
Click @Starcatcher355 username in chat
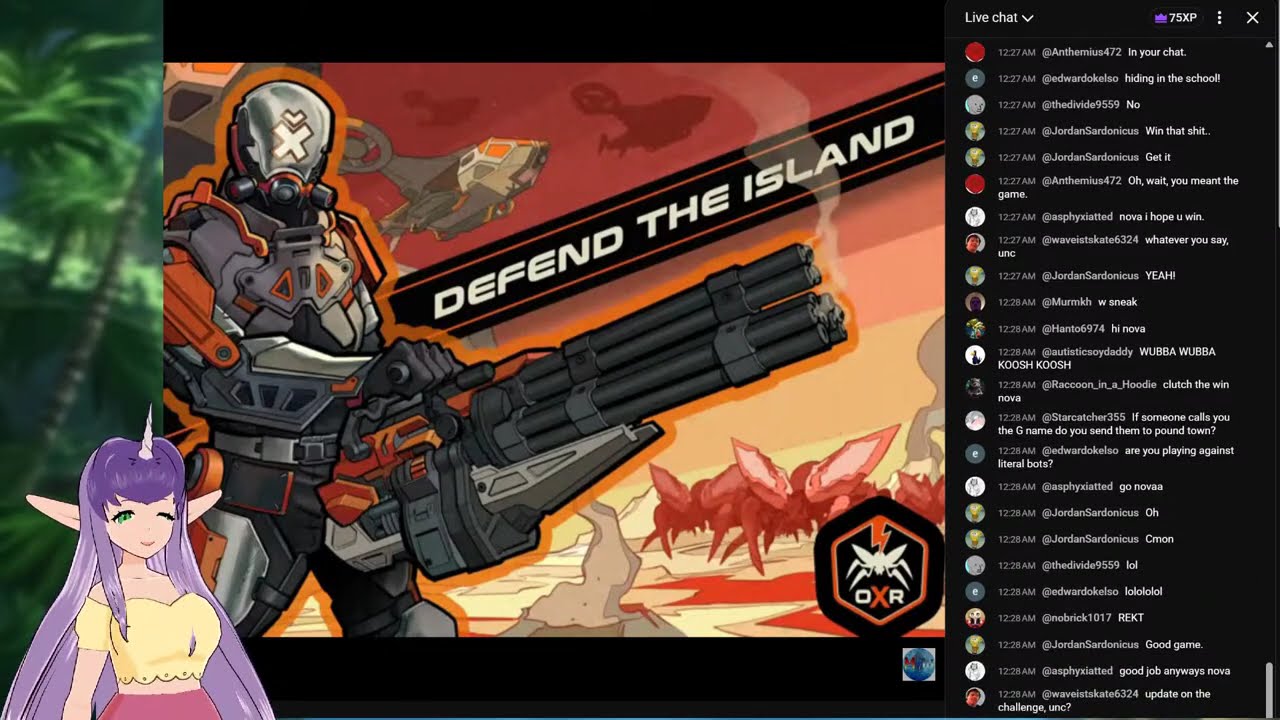pyautogui.click(x=1083, y=417)
